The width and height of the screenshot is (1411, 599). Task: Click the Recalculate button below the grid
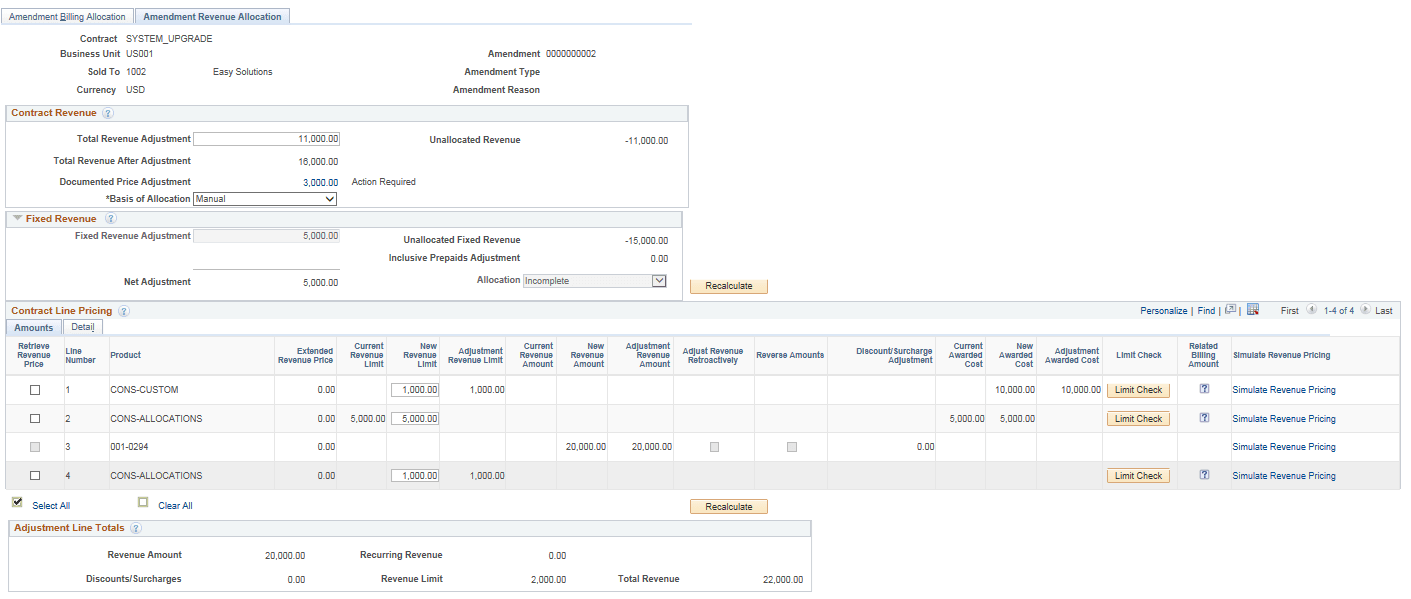[728, 506]
